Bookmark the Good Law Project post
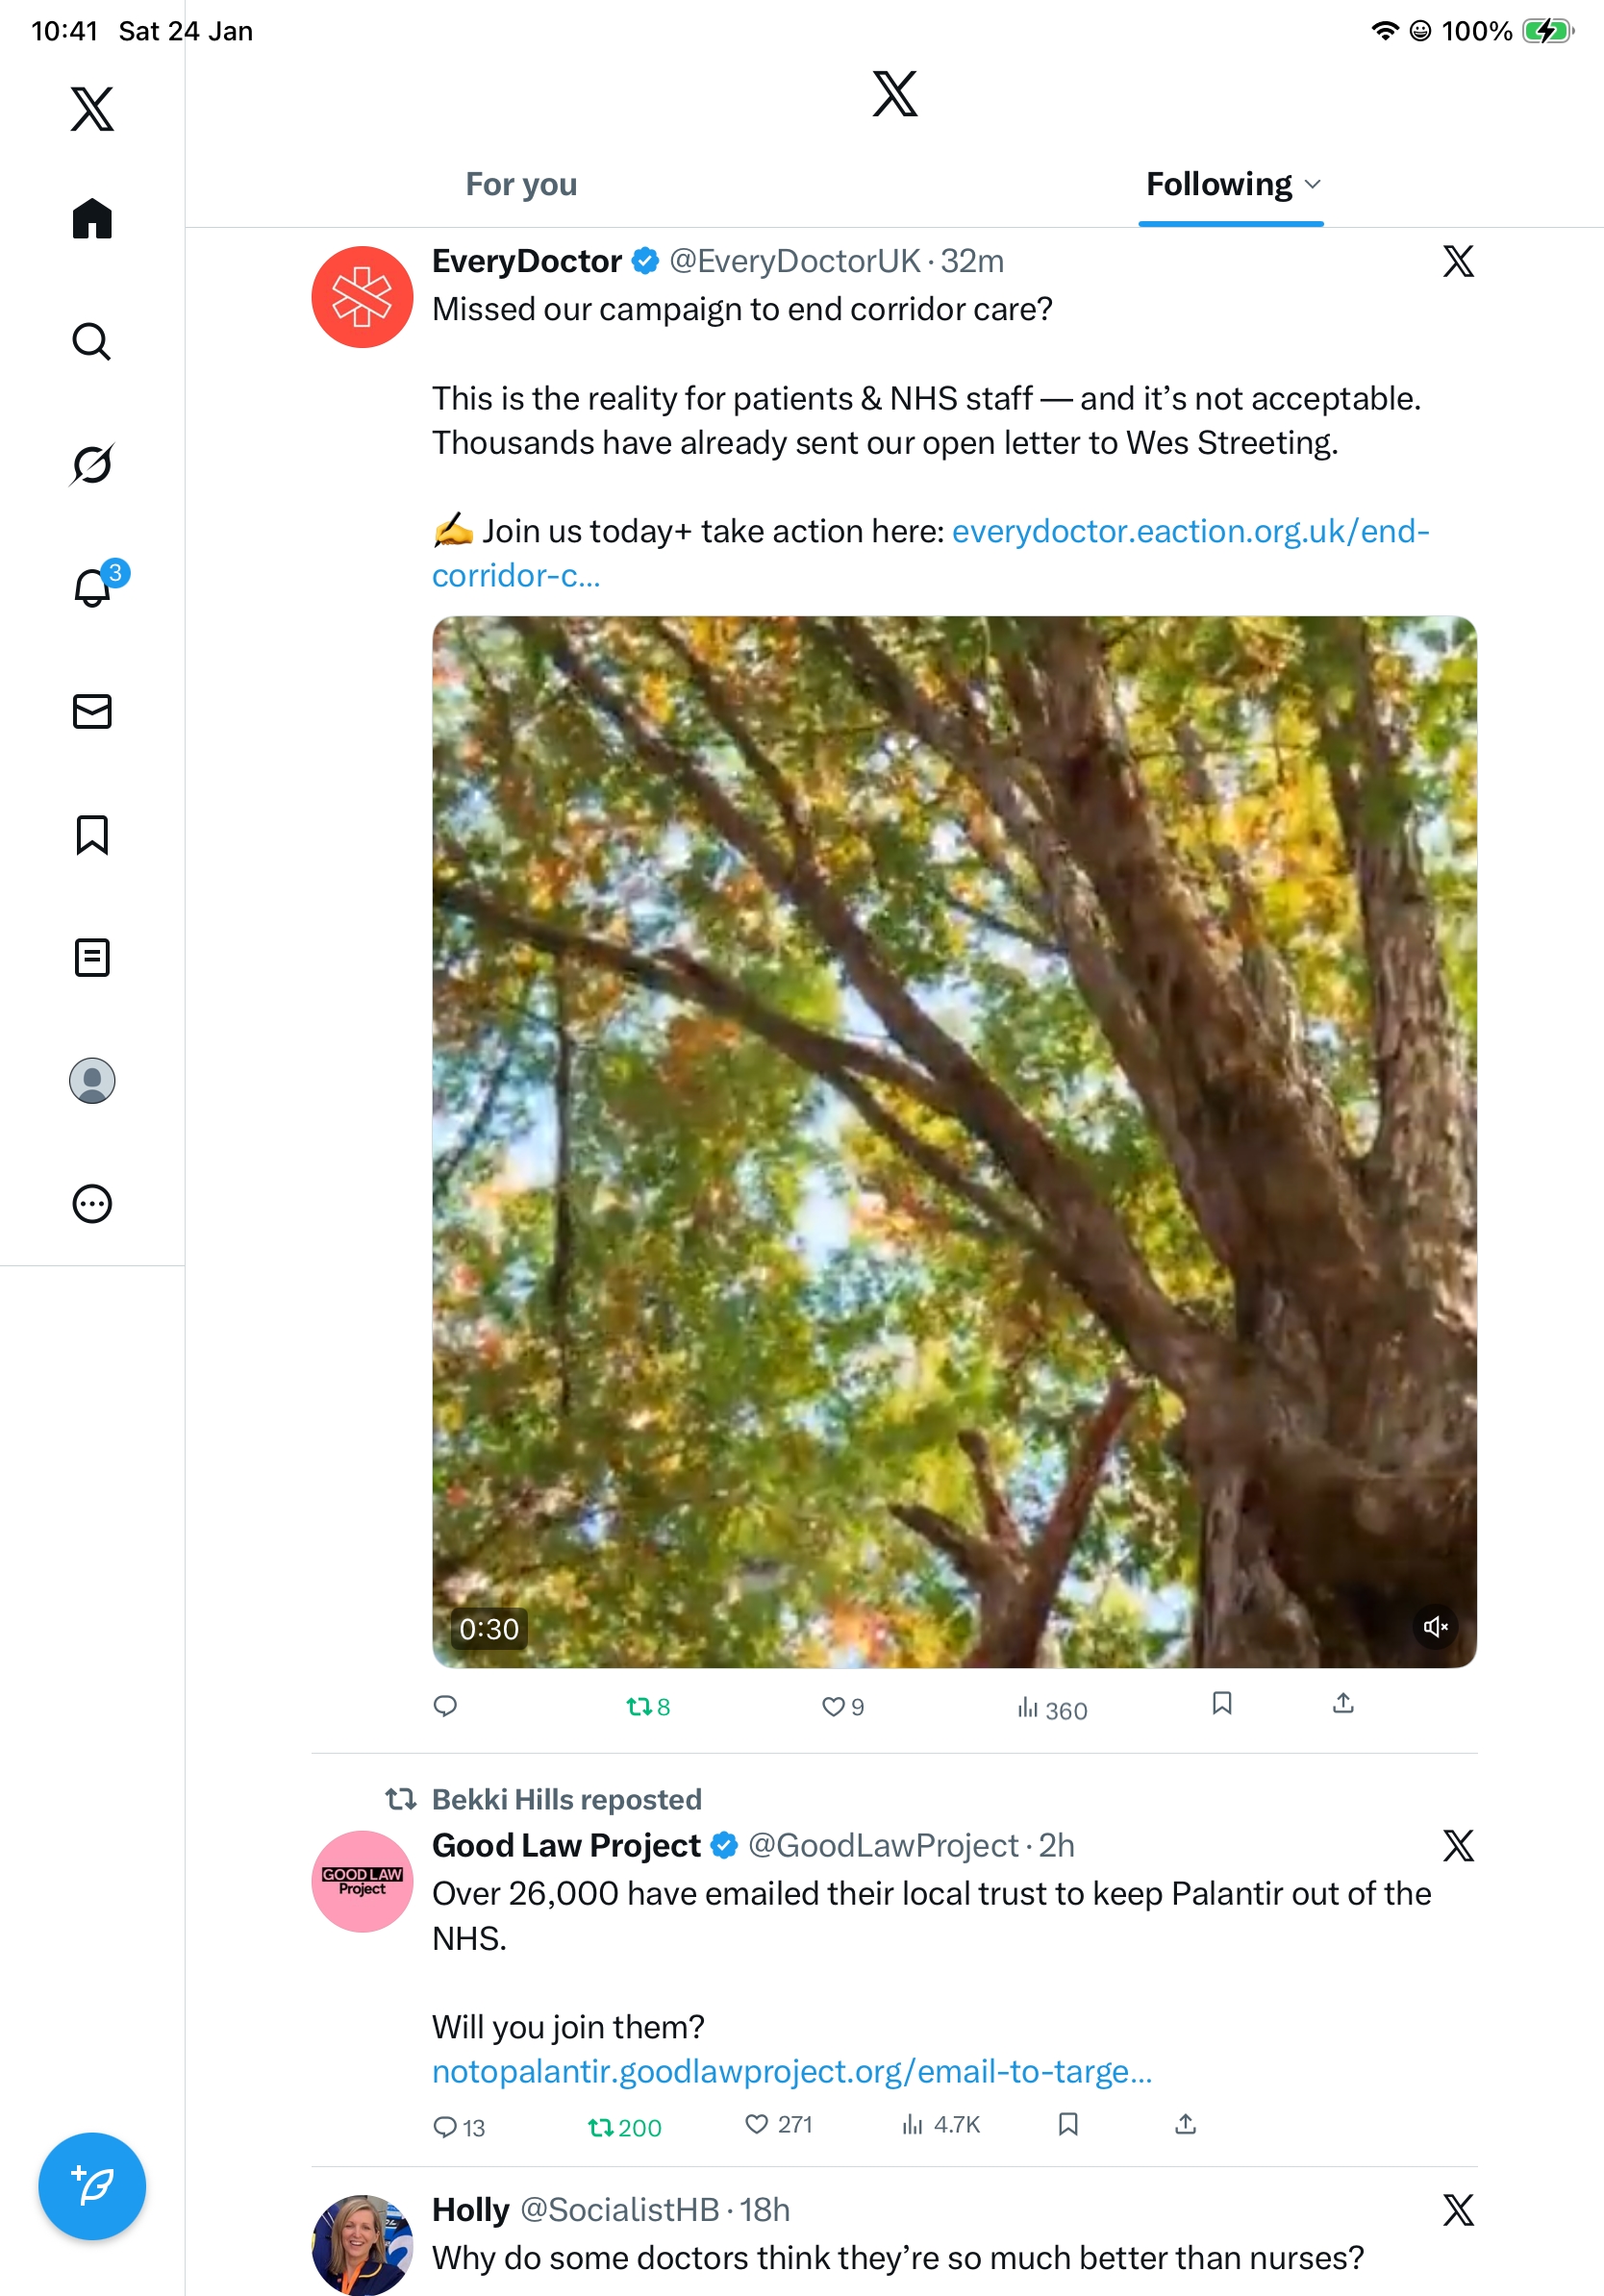 tap(1068, 2124)
